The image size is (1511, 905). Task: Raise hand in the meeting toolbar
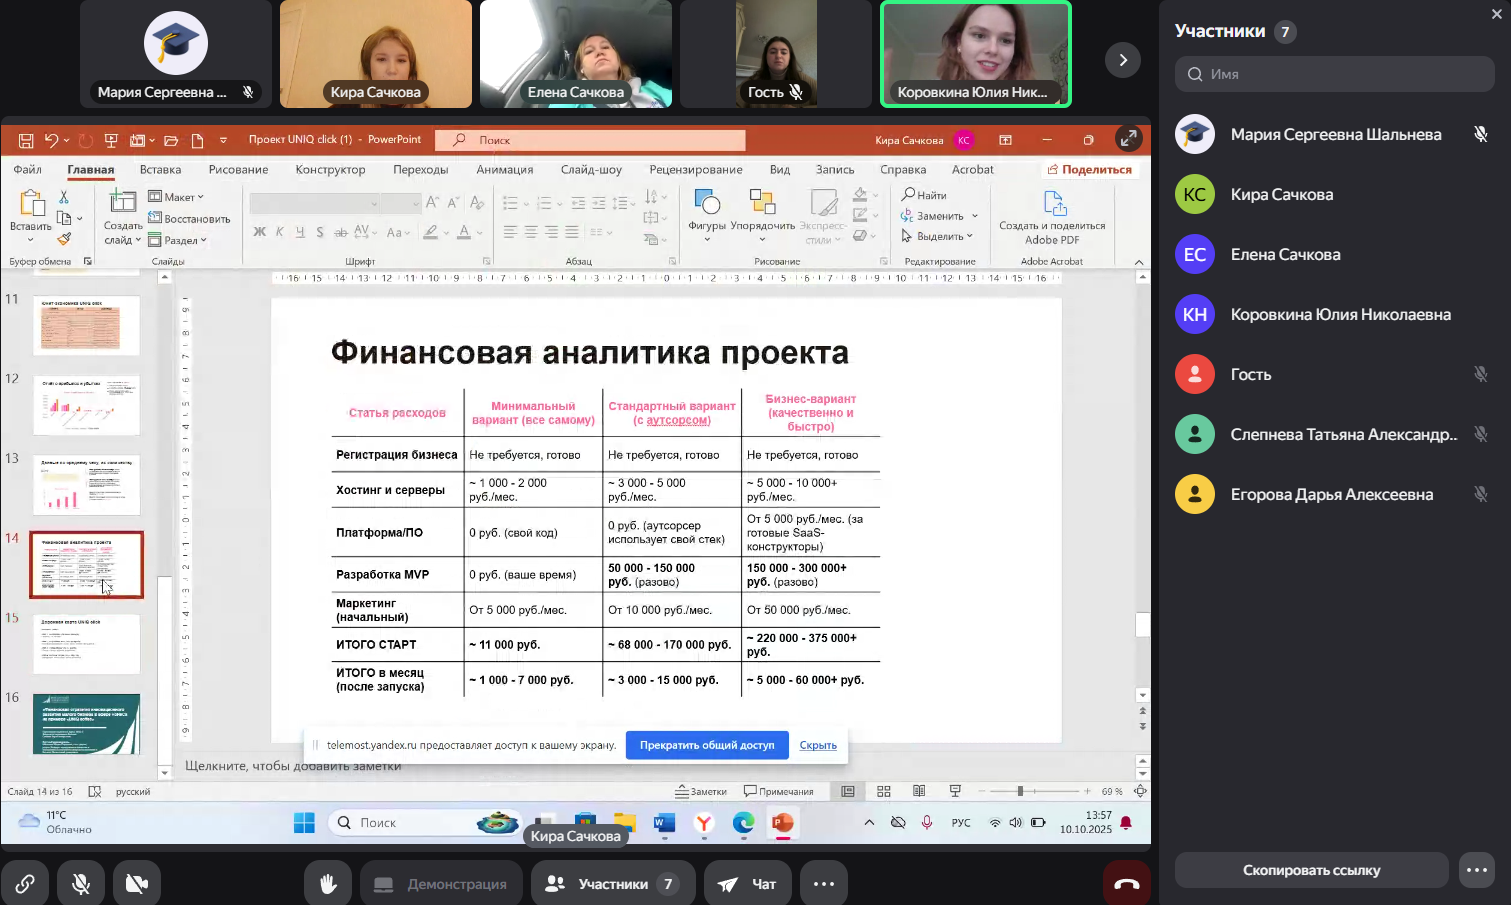point(327,884)
